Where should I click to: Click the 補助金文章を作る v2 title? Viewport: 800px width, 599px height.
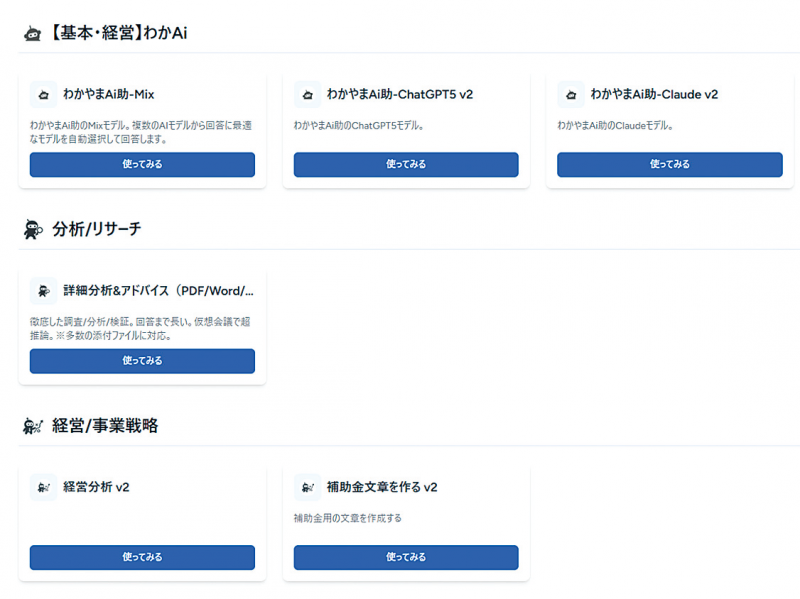pyautogui.click(x=382, y=487)
